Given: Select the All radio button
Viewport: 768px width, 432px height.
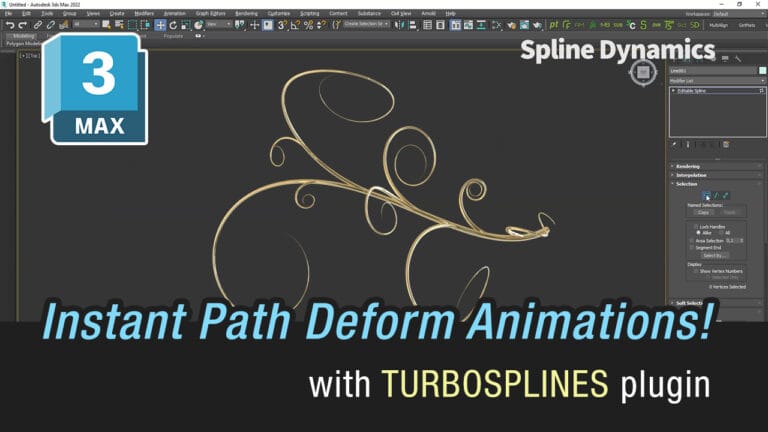Looking at the screenshot, I should coord(721,233).
